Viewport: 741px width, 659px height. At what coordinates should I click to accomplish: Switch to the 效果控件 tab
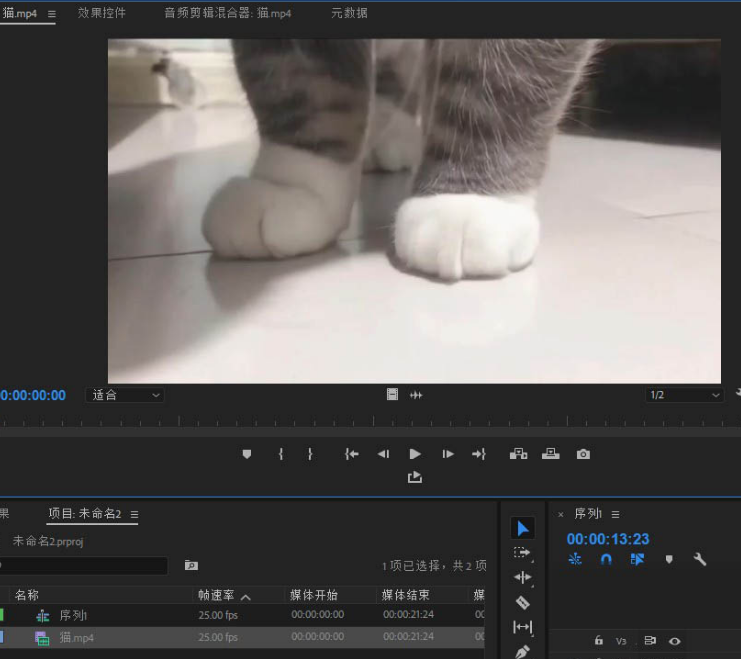(x=102, y=13)
